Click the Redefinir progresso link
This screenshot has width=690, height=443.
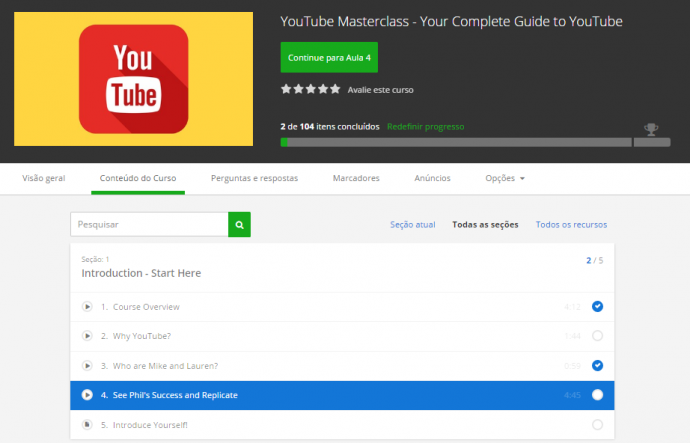426,127
